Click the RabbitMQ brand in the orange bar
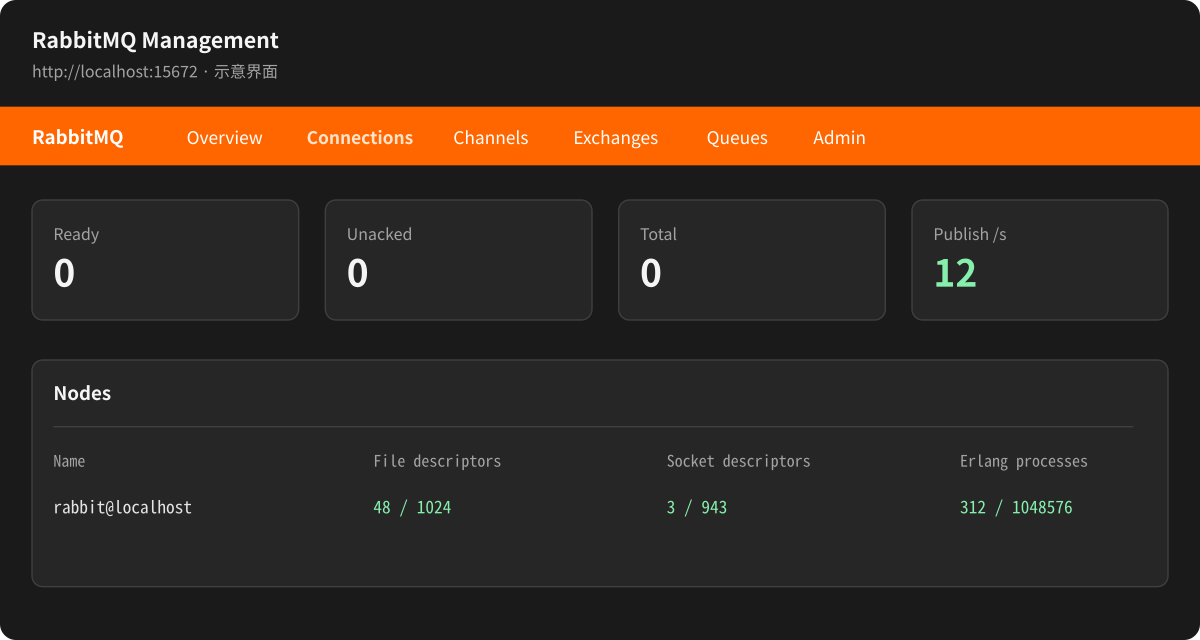This screenshot has height=640, width=1200. click(x=78, y=138)
